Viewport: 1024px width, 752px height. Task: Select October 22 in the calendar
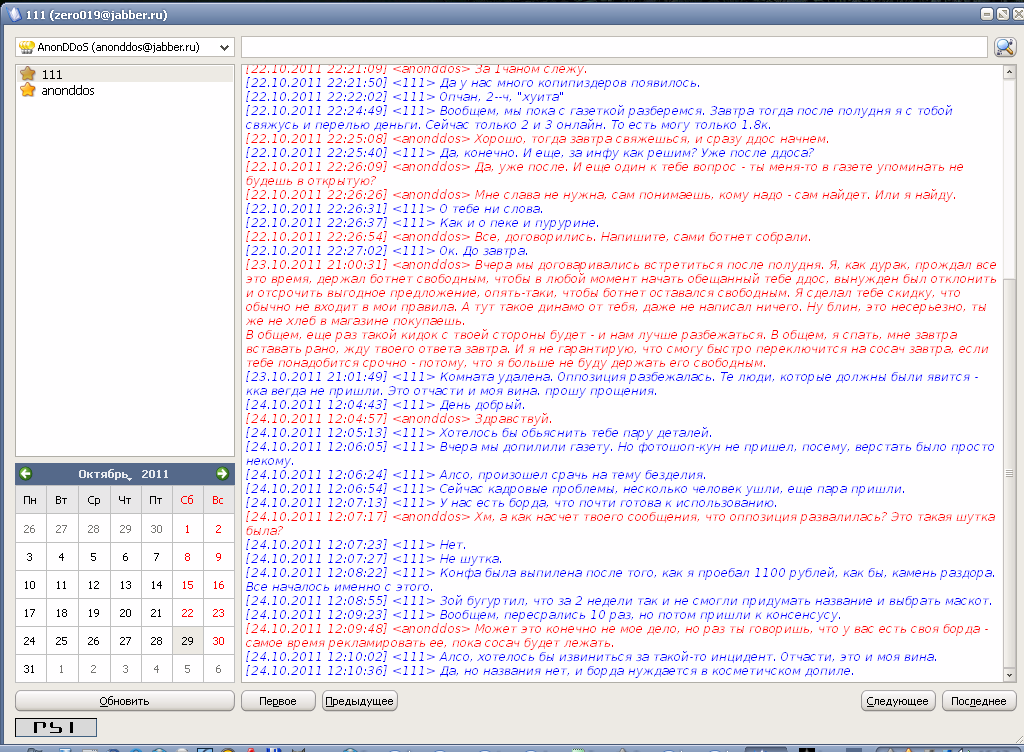pos(187,613)
